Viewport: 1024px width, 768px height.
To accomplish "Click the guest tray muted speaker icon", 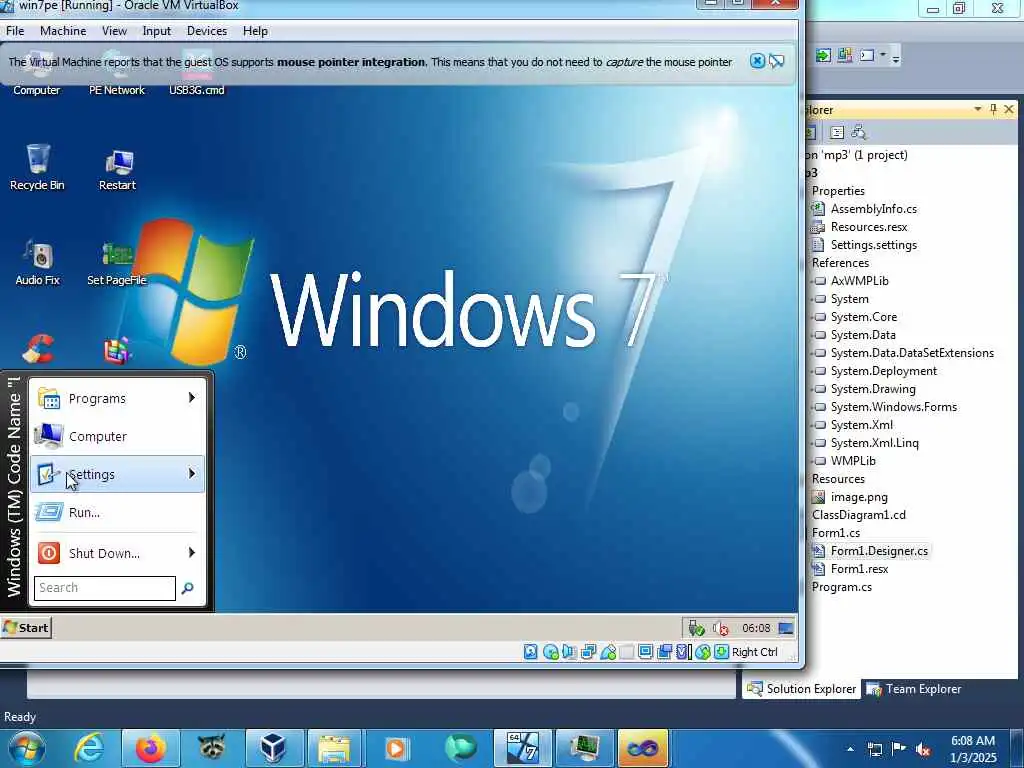I will coord(720,628).
